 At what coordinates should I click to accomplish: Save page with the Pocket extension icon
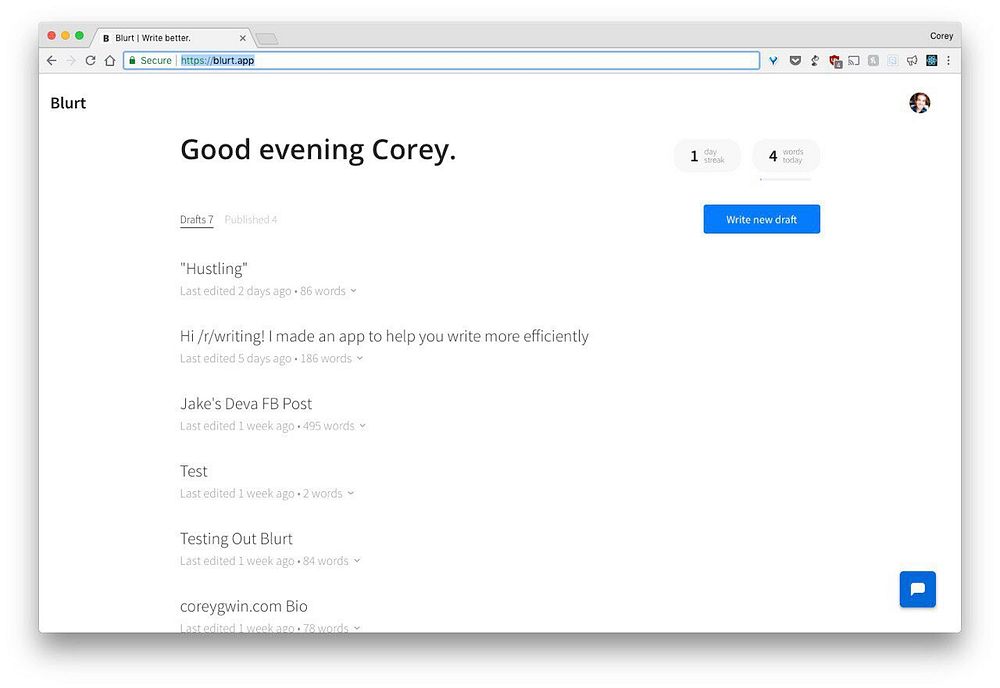[795, 61]
